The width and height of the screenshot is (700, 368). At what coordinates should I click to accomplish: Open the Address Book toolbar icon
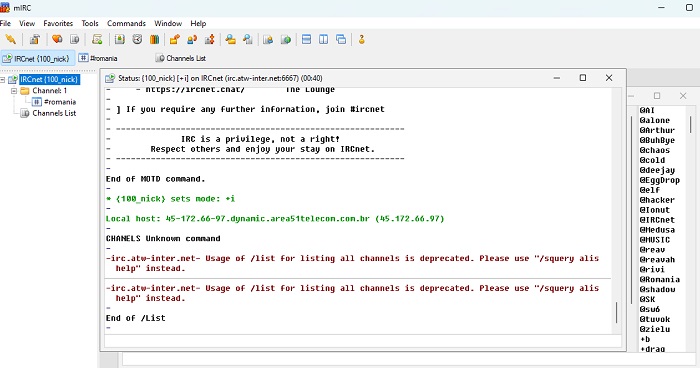click(x=120, y=39)
